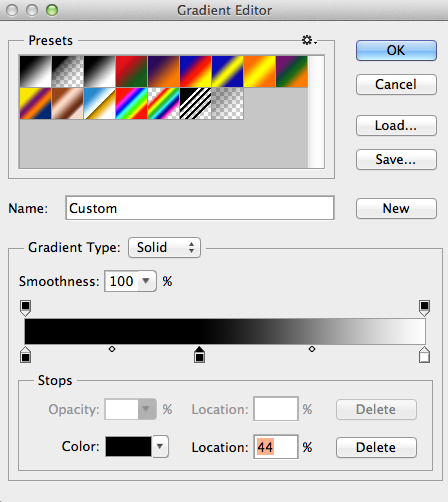The width and height of the screenshot is (448, 502).
Task: Select the transparent stripes gradient preset
Action: (x=195, y=103)
